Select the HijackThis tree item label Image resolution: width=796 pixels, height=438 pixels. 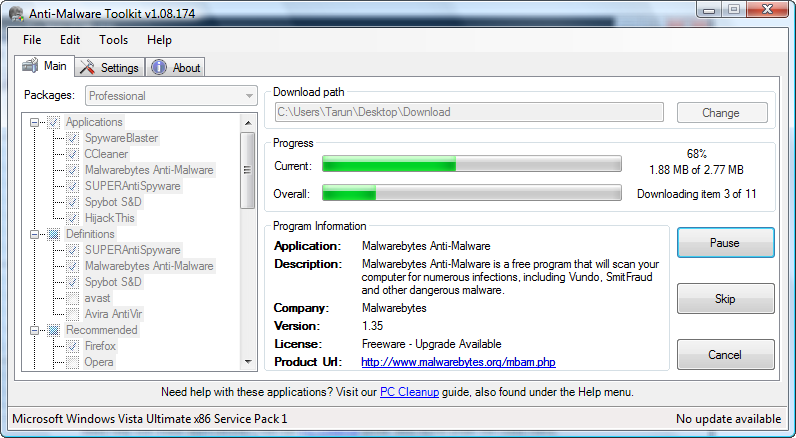click(x=110, y=218)
